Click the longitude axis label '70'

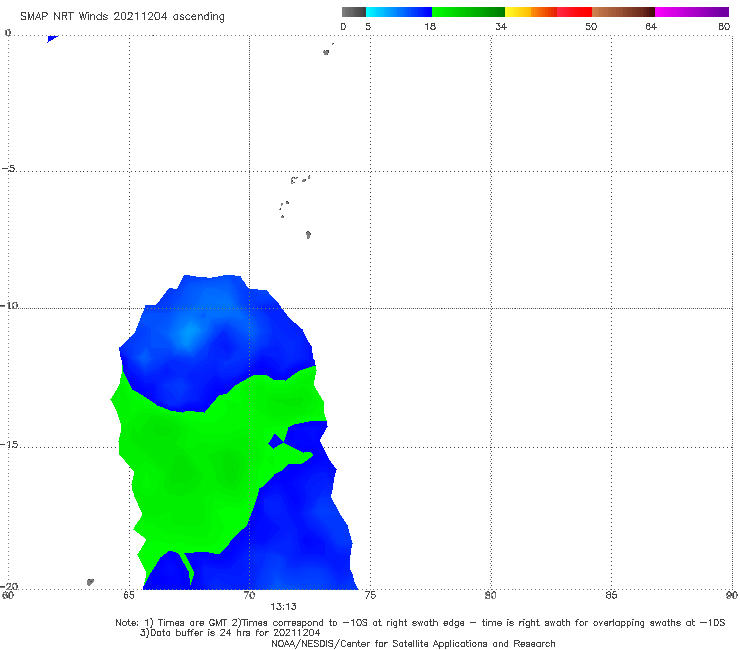[249, 595]
